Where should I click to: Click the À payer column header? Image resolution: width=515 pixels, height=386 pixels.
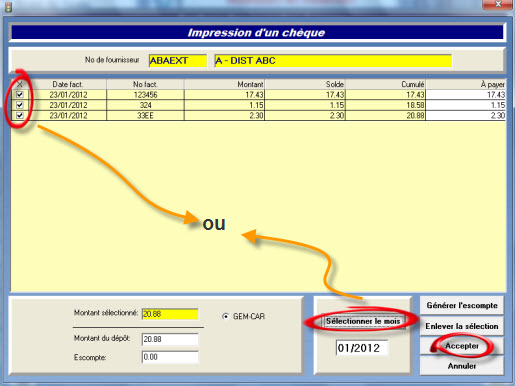click(466, 84)
